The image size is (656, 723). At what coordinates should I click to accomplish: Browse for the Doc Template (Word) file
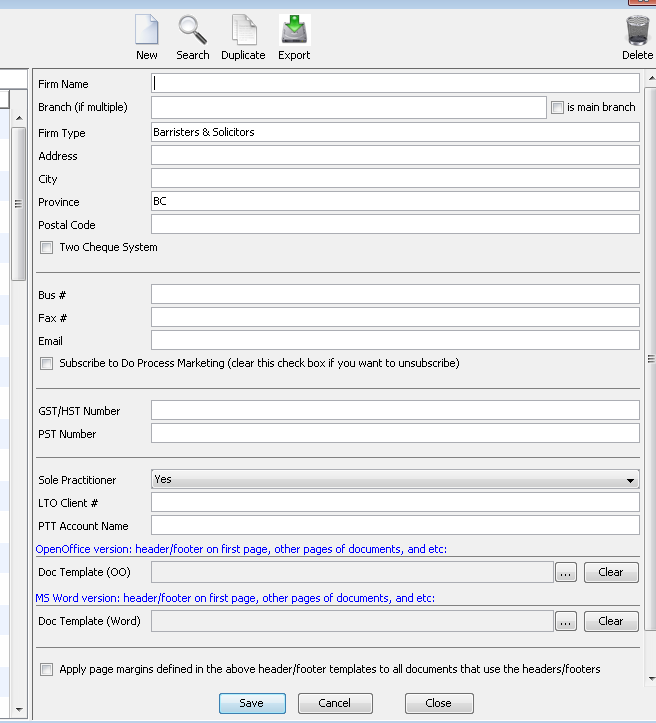pos(566,621)
